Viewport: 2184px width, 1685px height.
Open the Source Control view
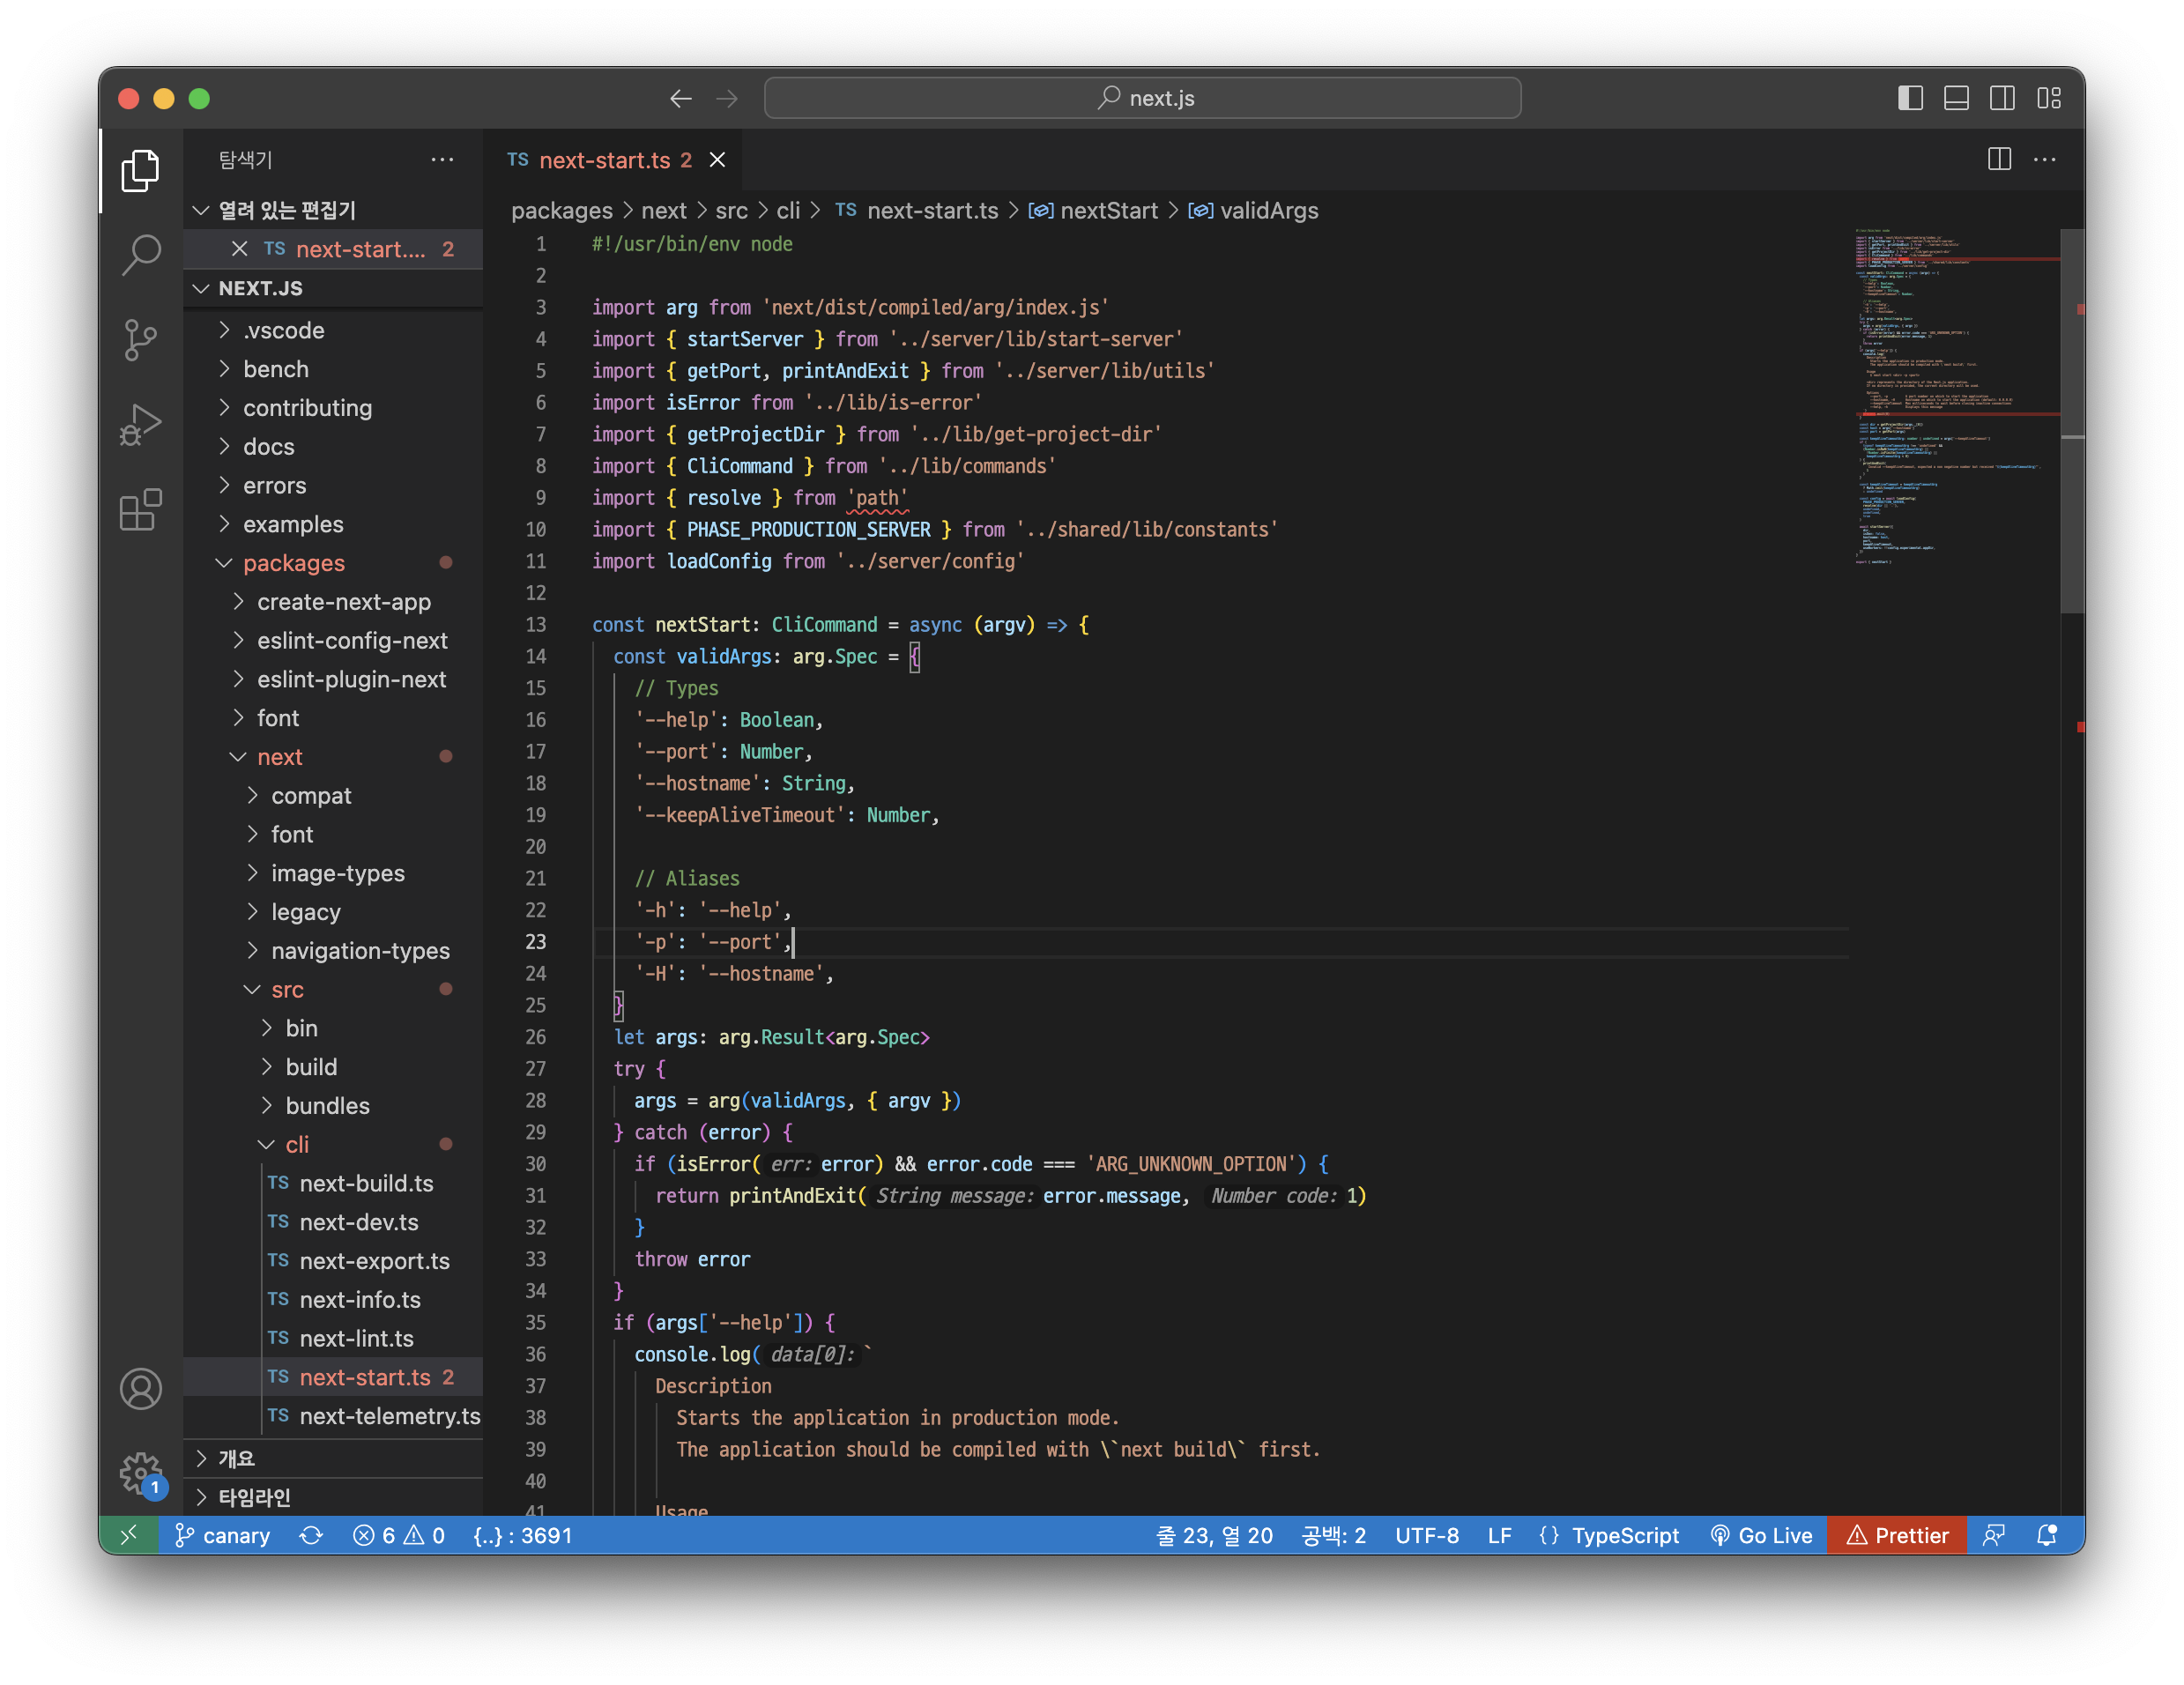[x=140, y=340]
